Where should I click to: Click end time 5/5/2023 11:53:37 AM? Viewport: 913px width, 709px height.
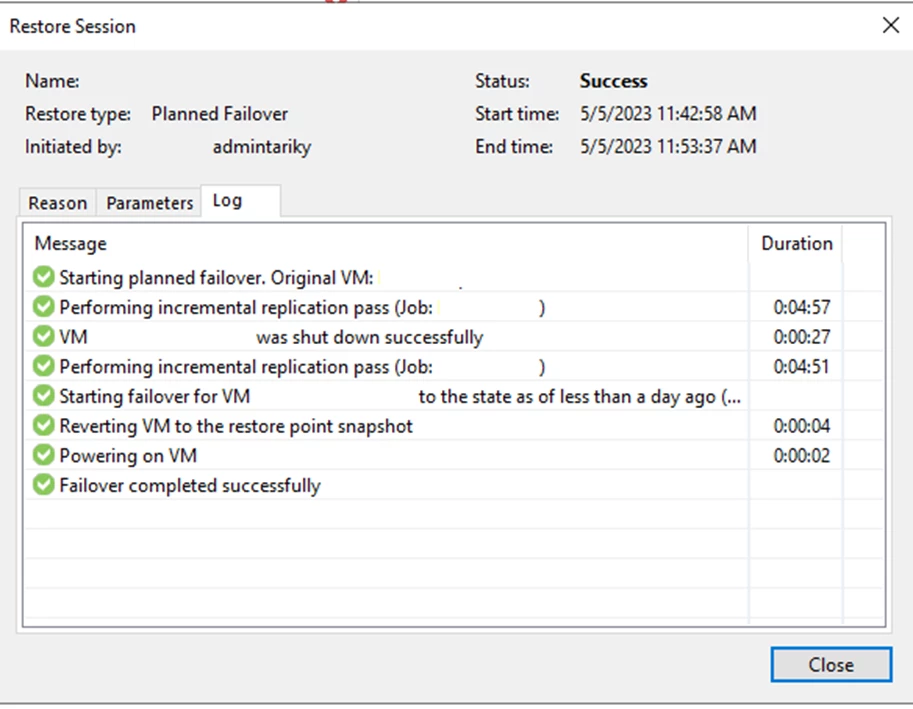pyautogui.click(x=668, y=147)
